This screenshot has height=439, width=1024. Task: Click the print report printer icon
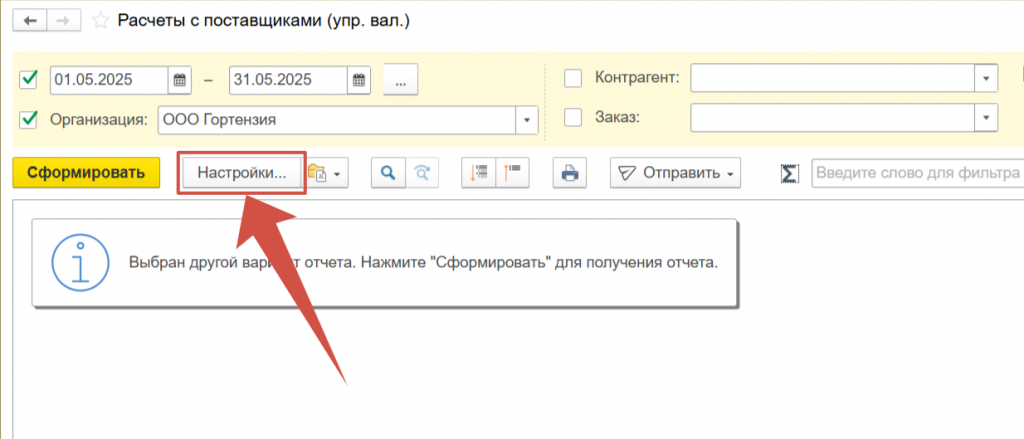(x=570, y=173)
